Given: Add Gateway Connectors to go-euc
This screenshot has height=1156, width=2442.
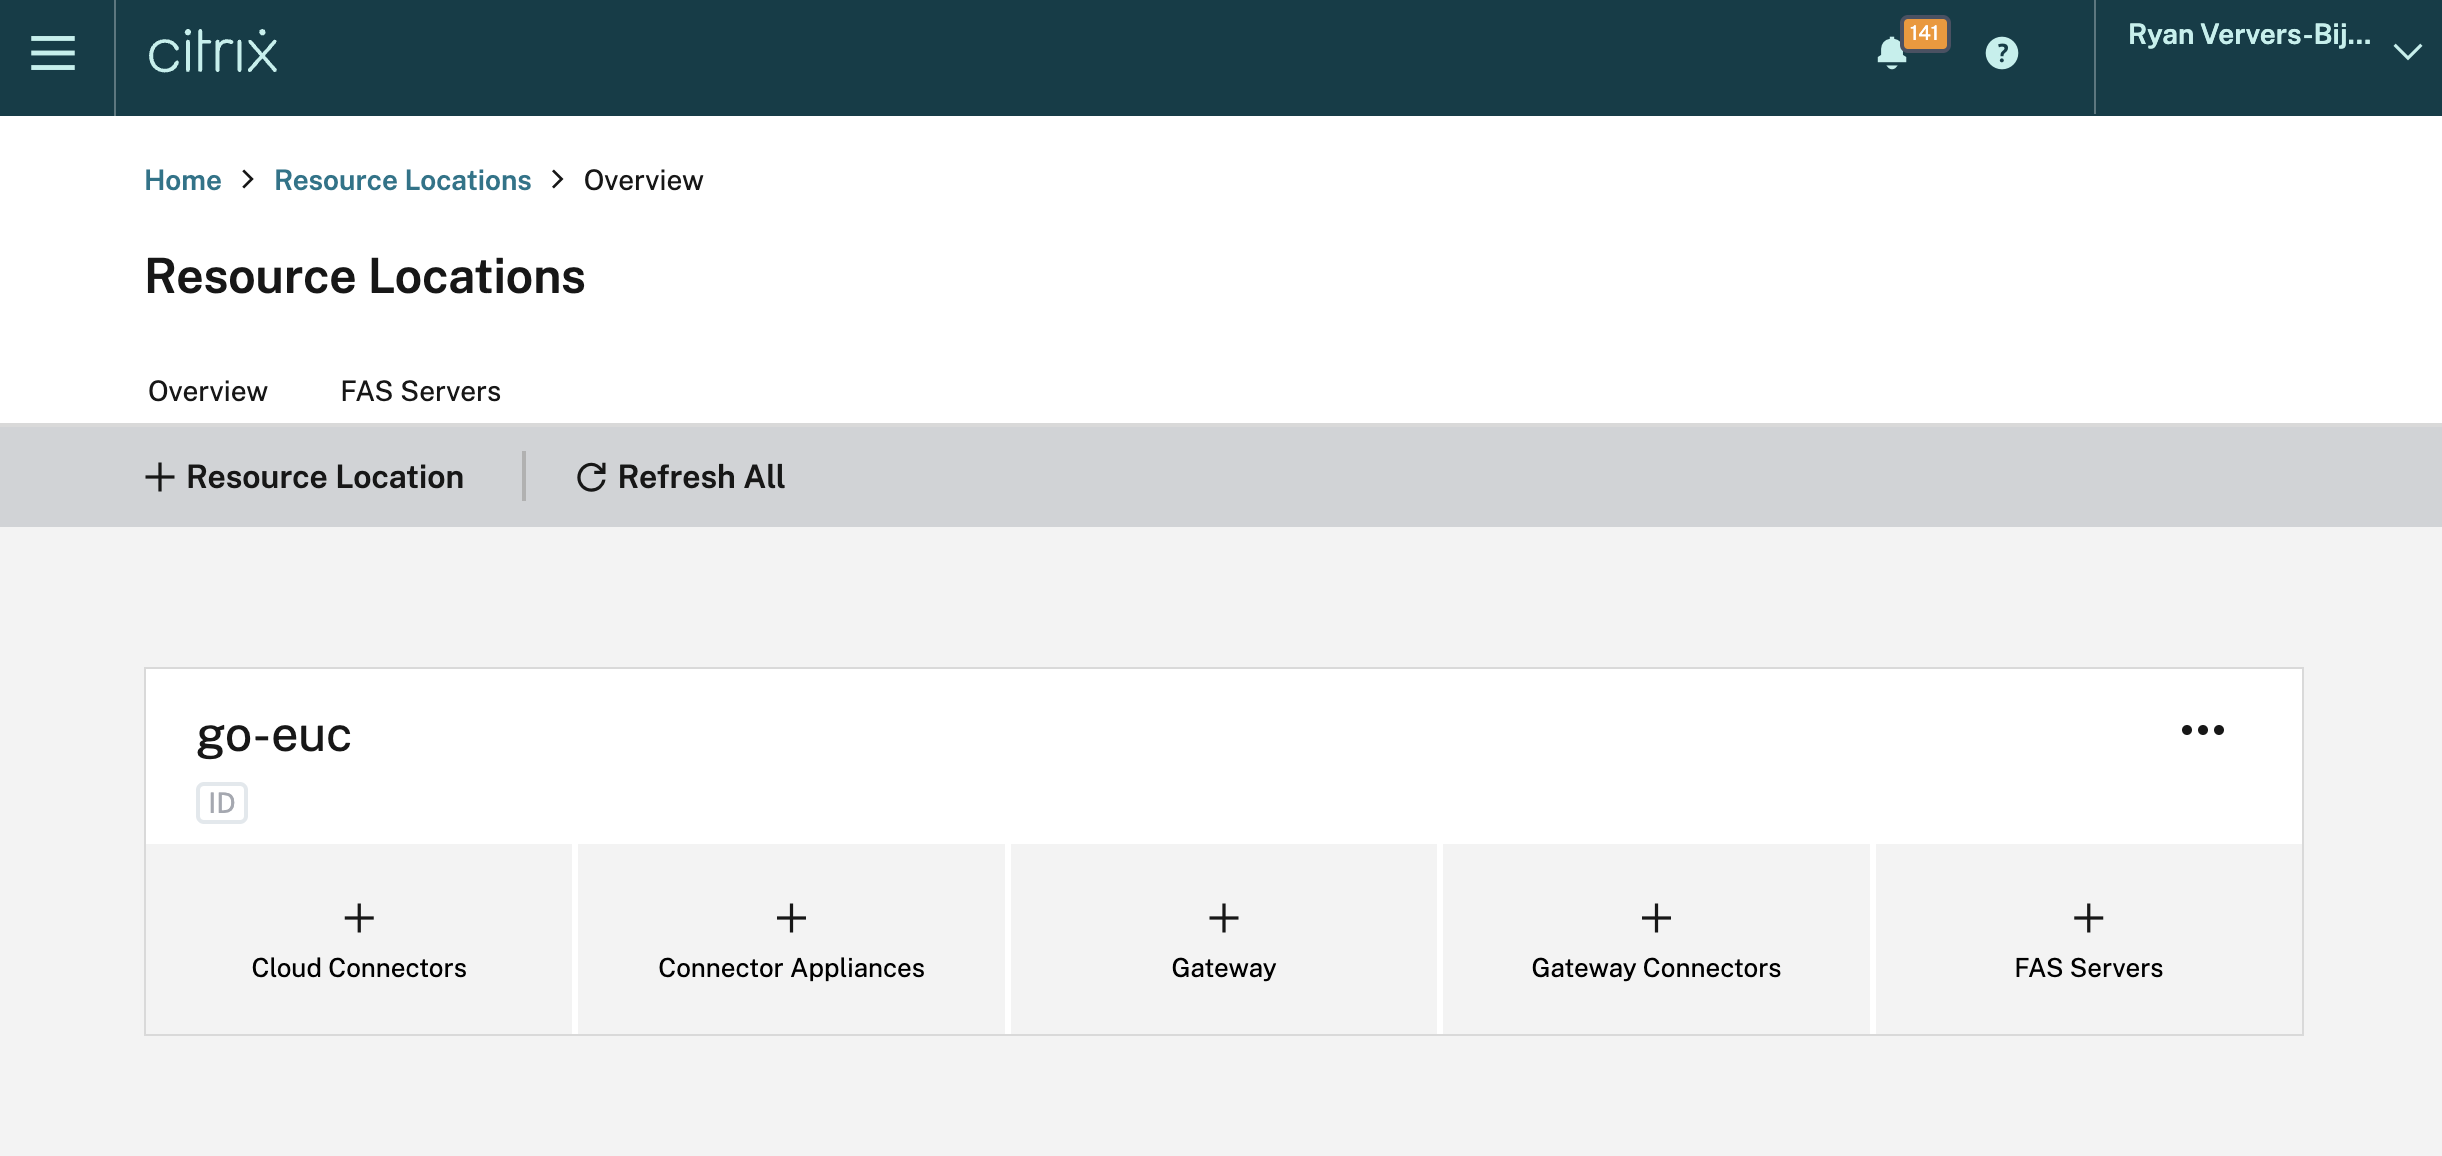Looking at the screenshot, I should point(1656,940).
